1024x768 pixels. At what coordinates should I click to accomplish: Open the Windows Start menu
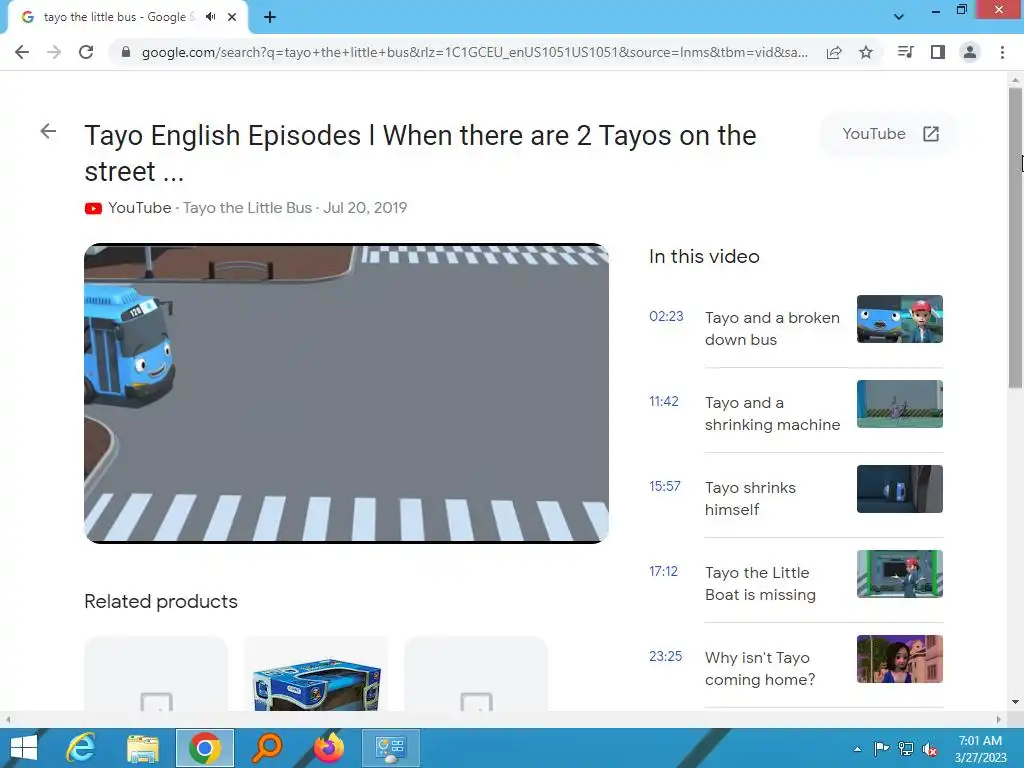pyautogui.click(x=22, y=748)
